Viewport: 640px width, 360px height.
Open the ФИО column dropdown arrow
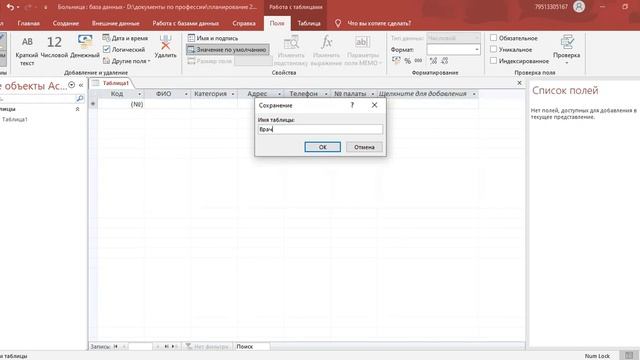(186, 94)
